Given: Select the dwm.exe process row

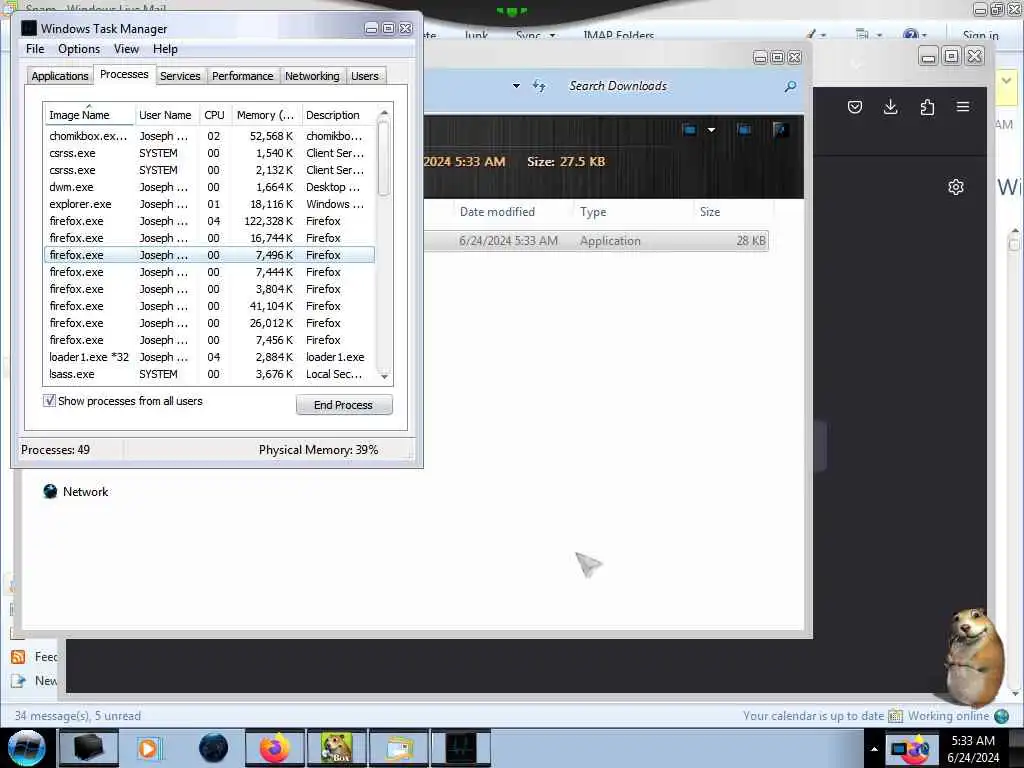Looking at the screenshot, I should (209, 187).
